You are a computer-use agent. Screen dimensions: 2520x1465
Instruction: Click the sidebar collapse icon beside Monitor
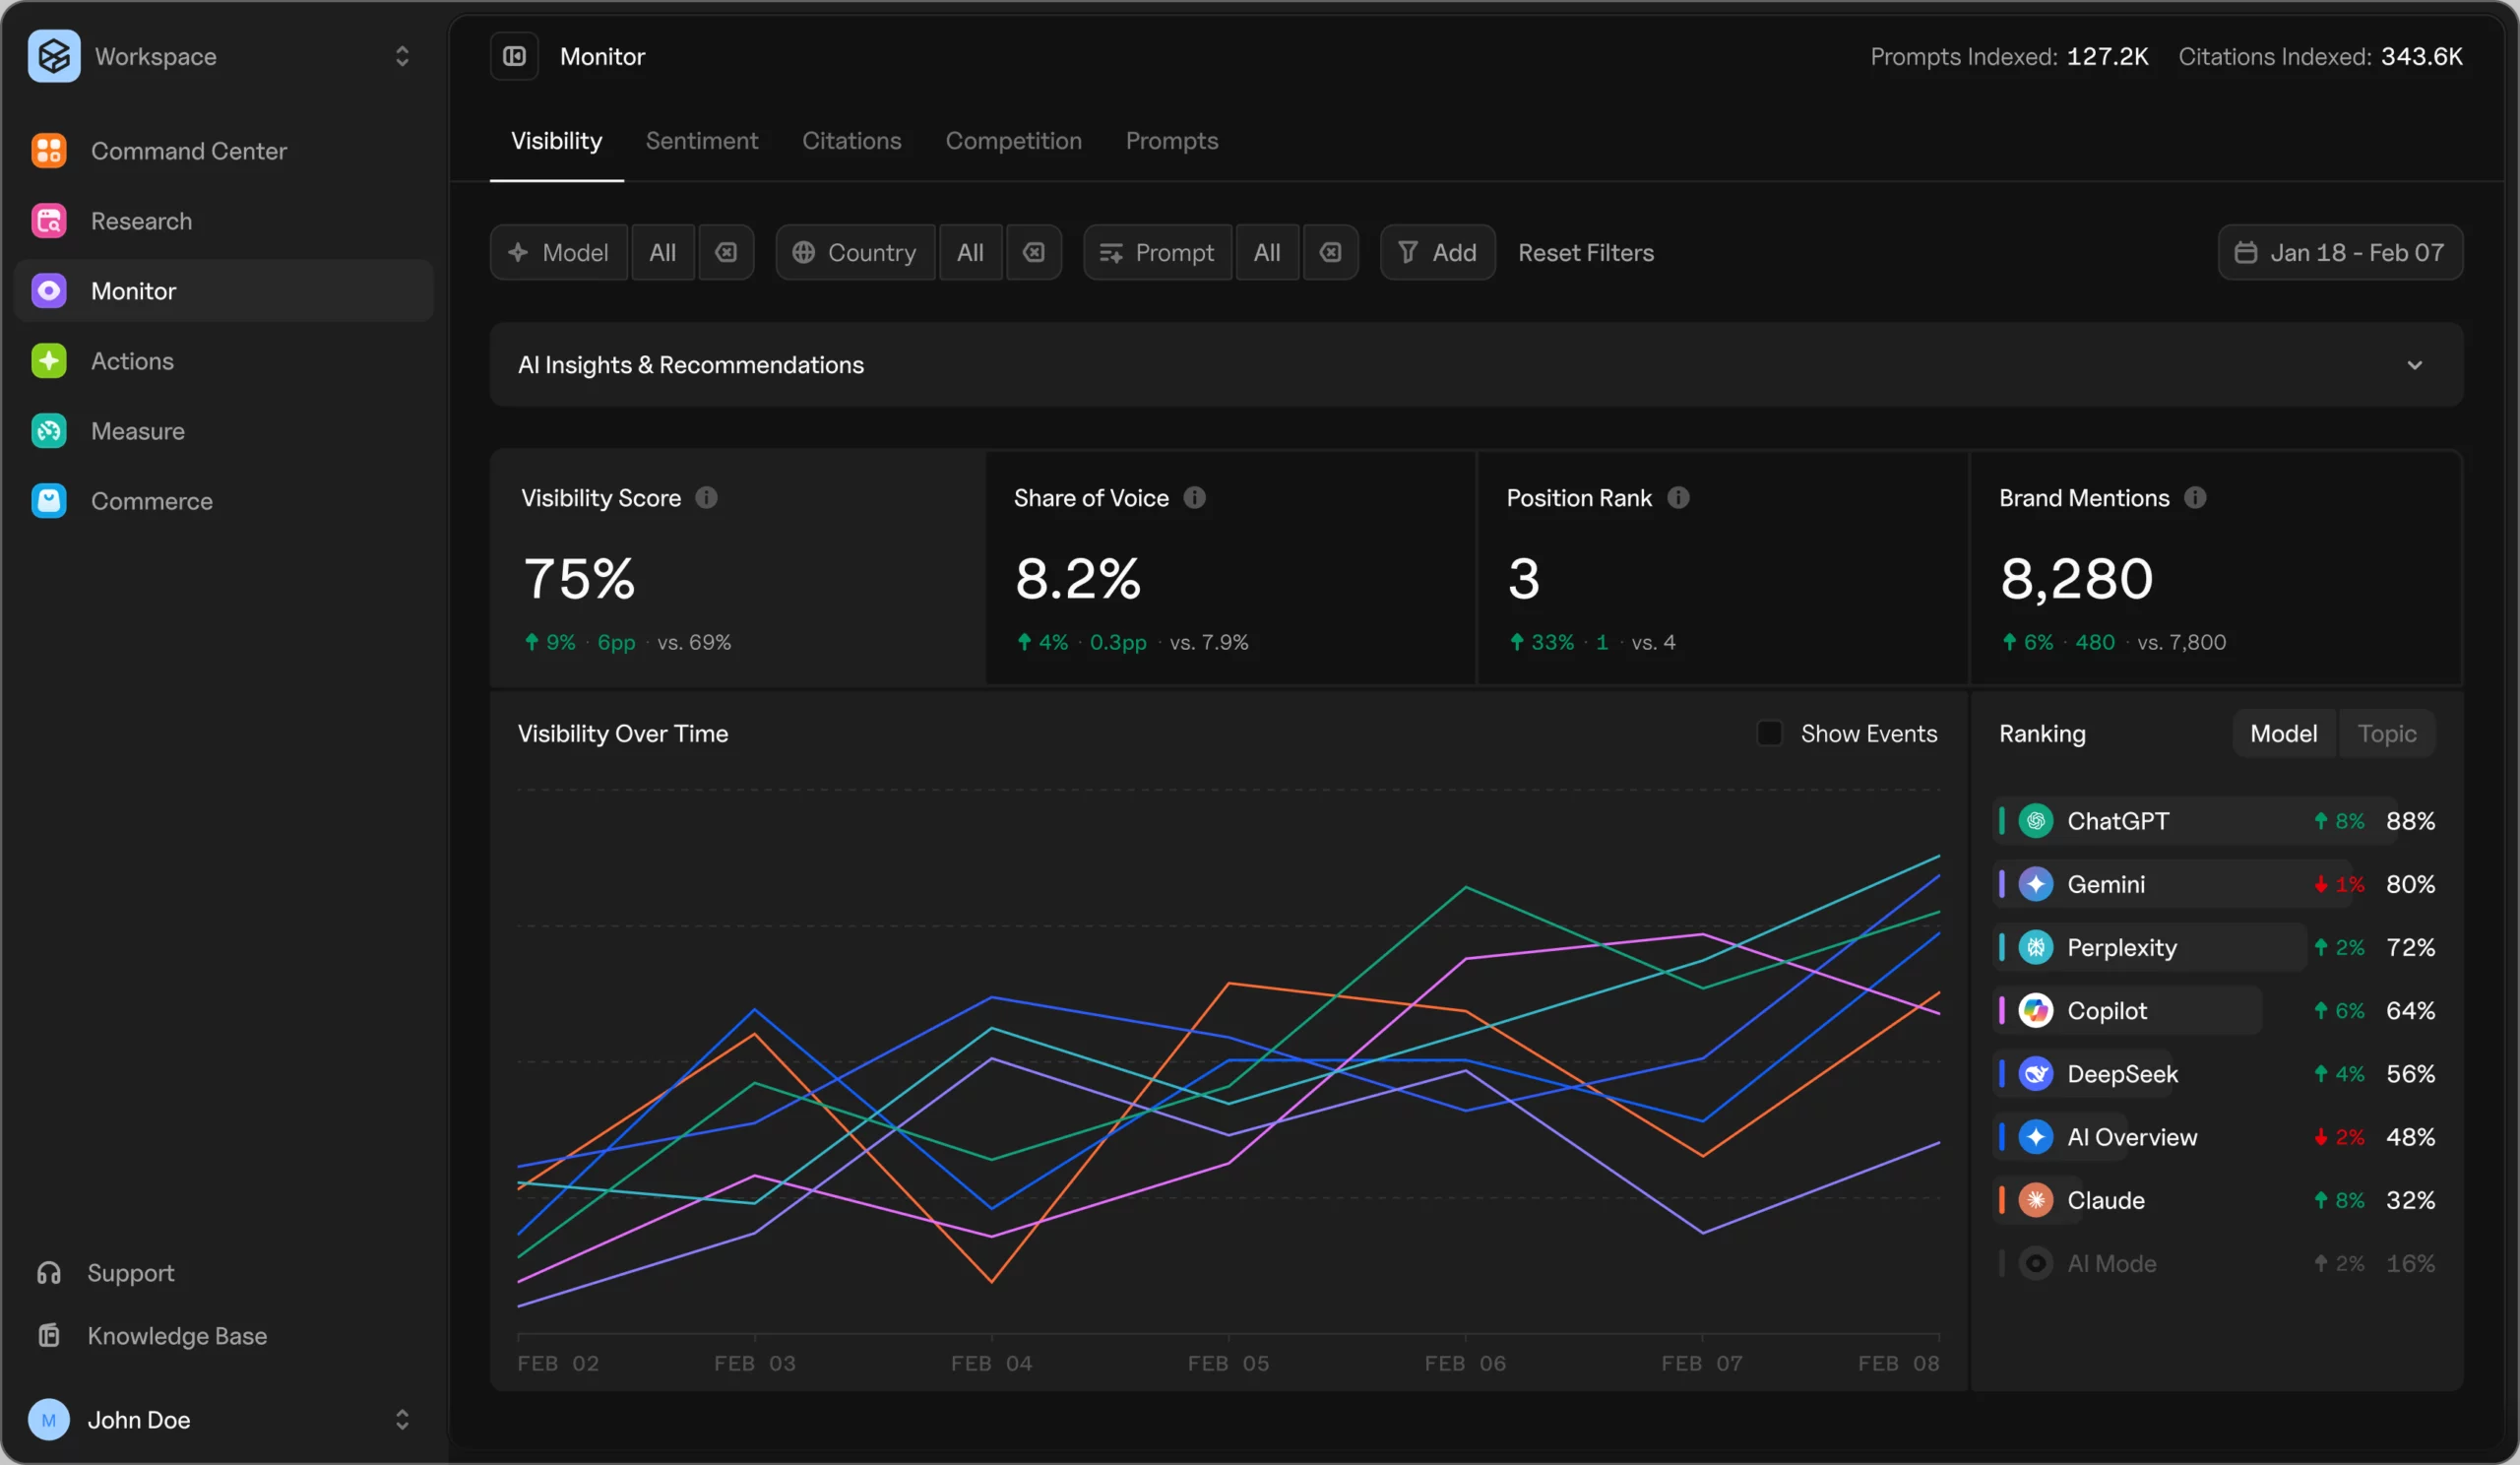click(514, 56)
